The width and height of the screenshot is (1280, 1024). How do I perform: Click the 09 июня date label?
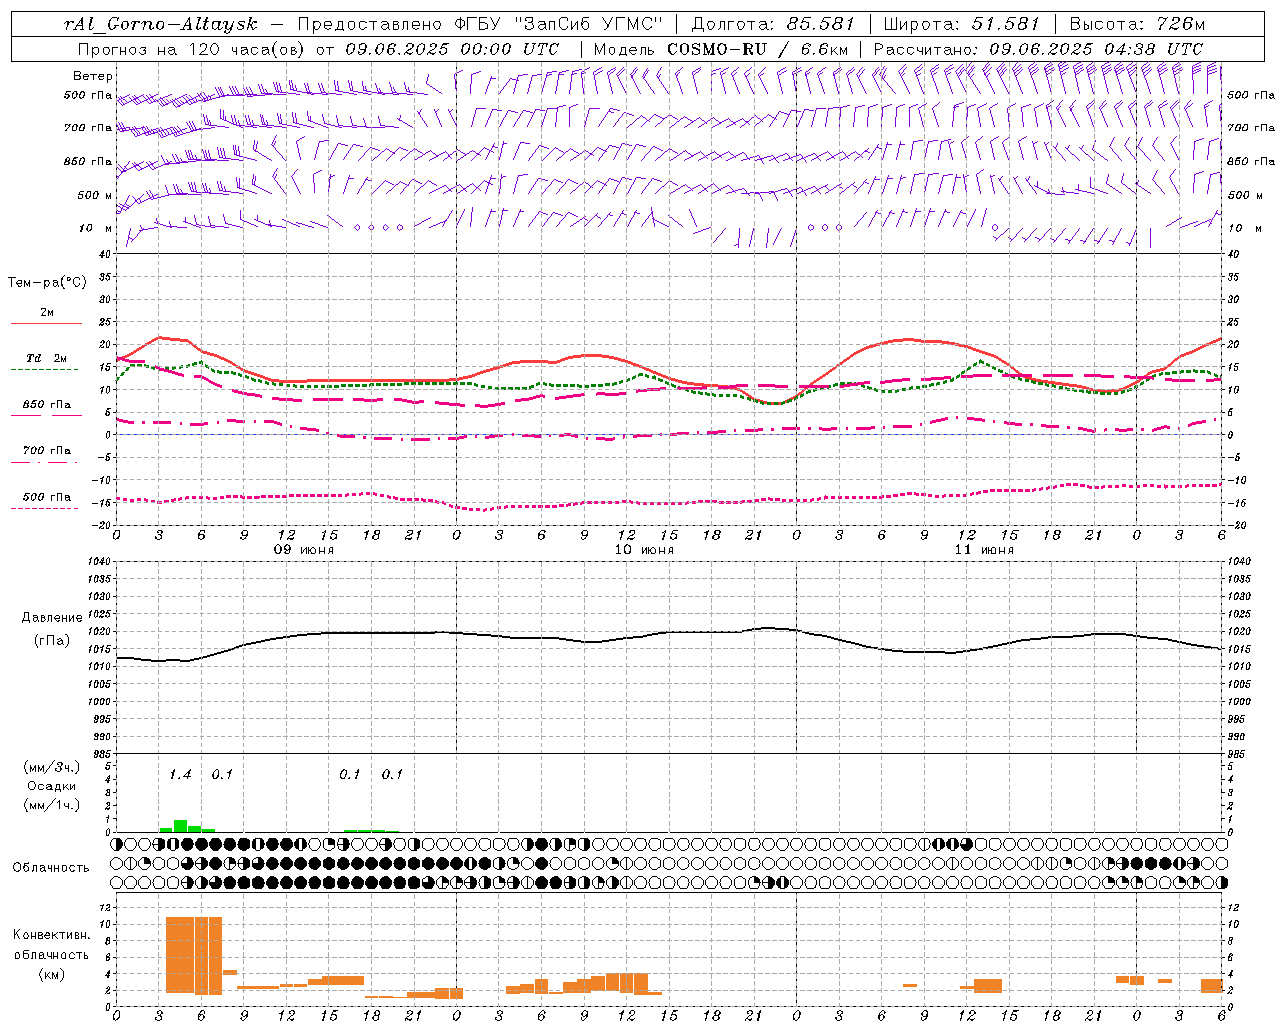point(304,550)
